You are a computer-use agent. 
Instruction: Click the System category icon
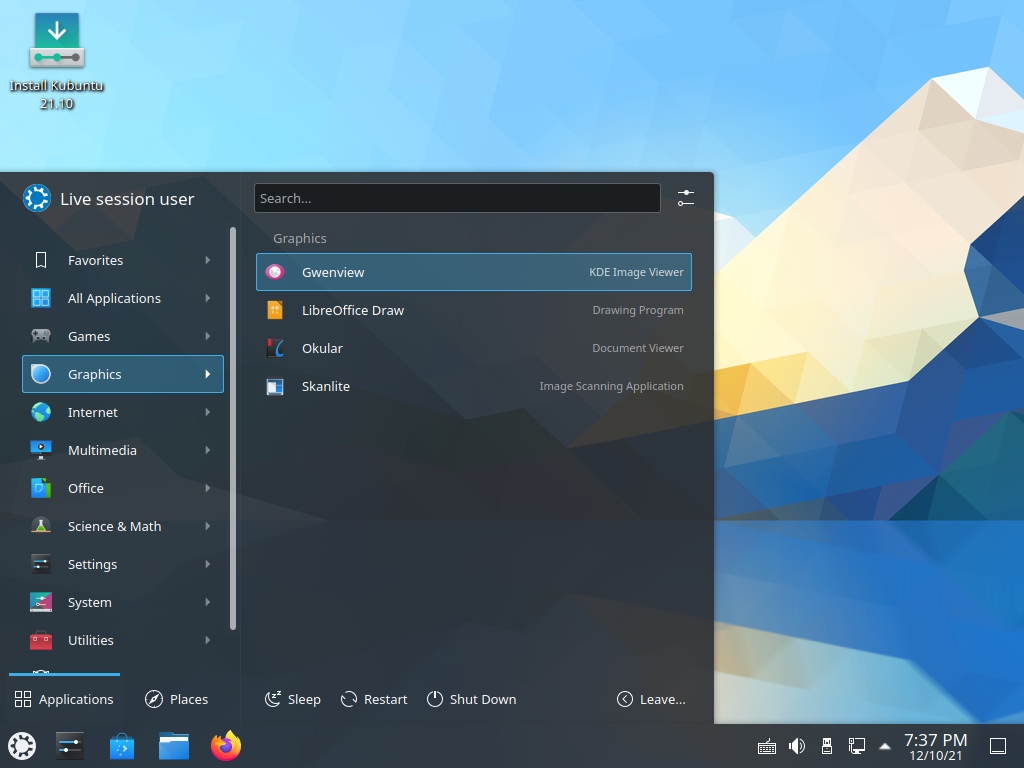point(40,601)
